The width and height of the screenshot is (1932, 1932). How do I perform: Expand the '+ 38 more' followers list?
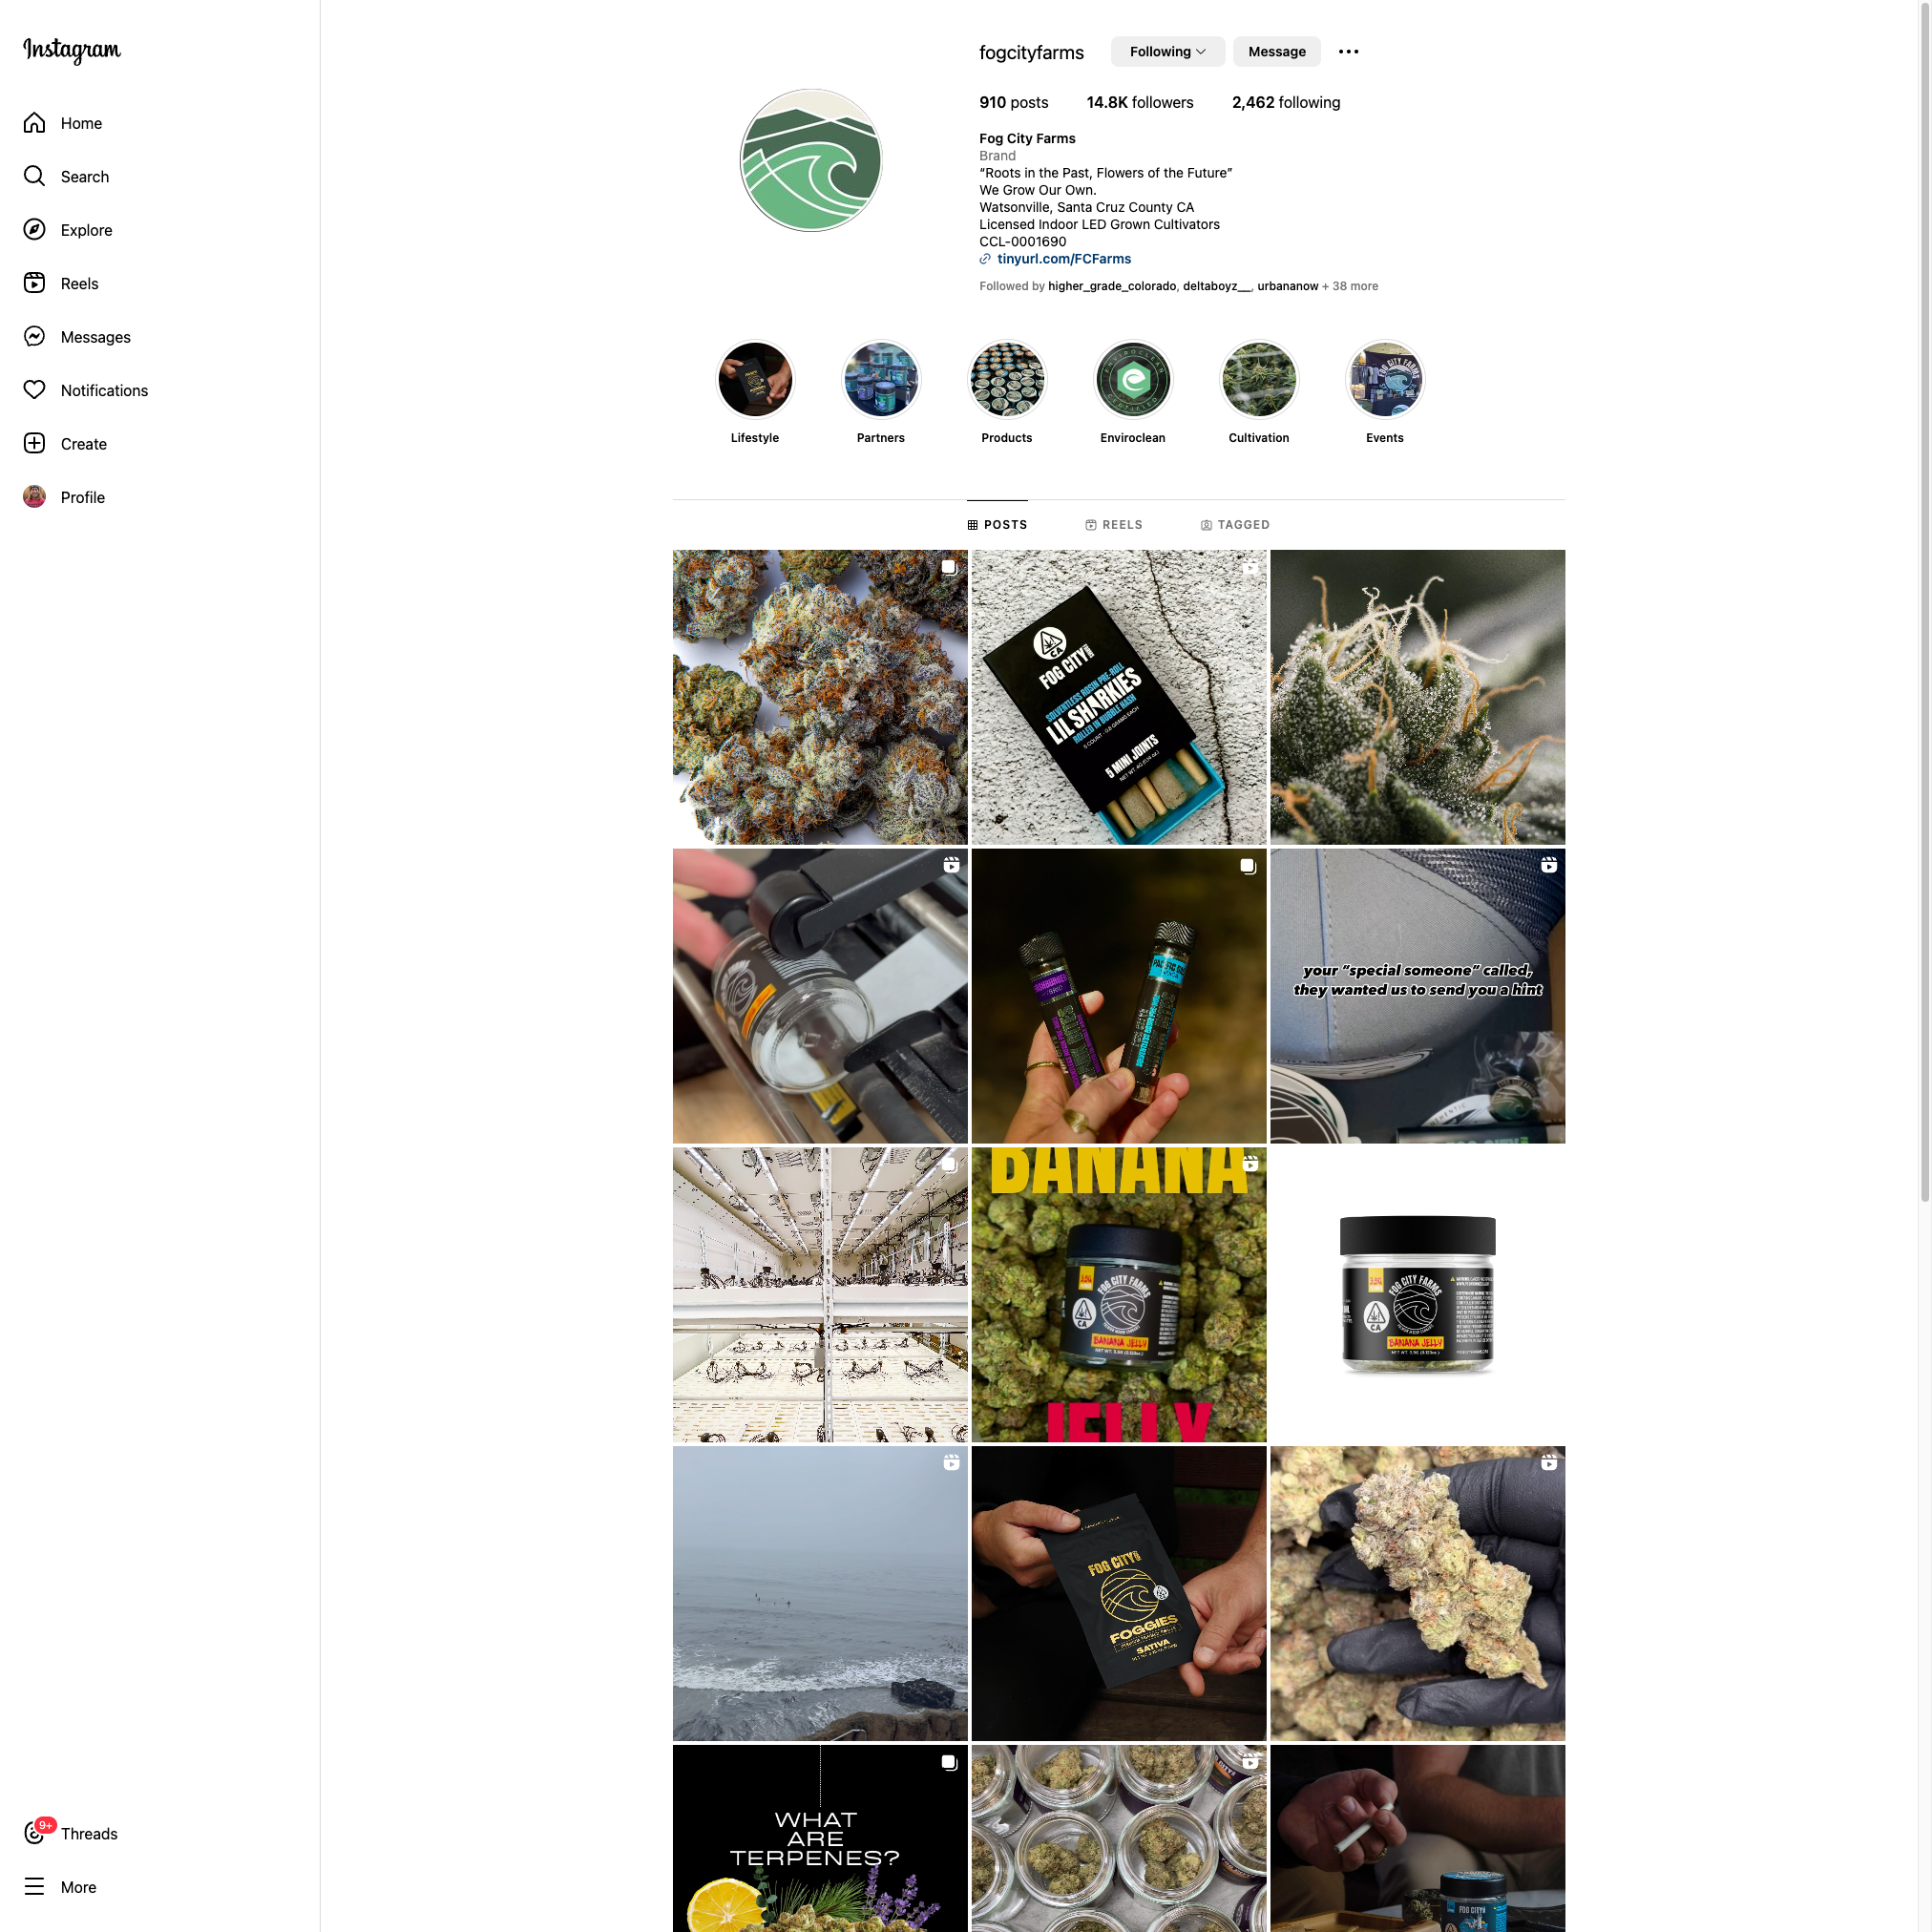(x=1350, y=286)
